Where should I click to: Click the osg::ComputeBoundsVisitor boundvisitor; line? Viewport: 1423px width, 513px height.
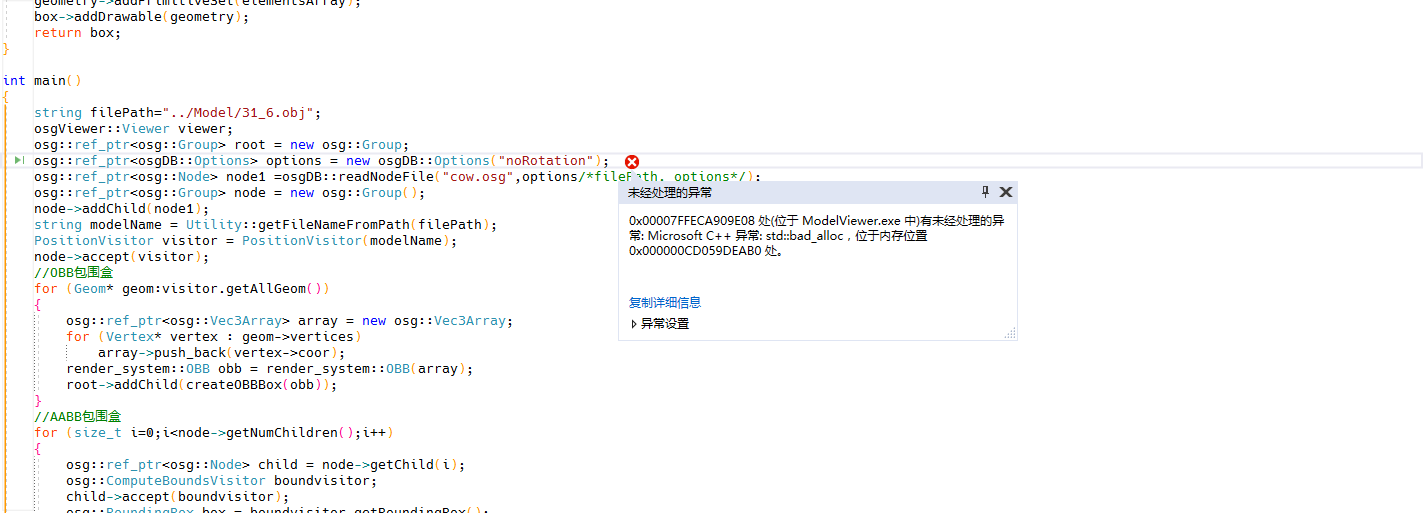pyautogui.click(x=222, y=480)
